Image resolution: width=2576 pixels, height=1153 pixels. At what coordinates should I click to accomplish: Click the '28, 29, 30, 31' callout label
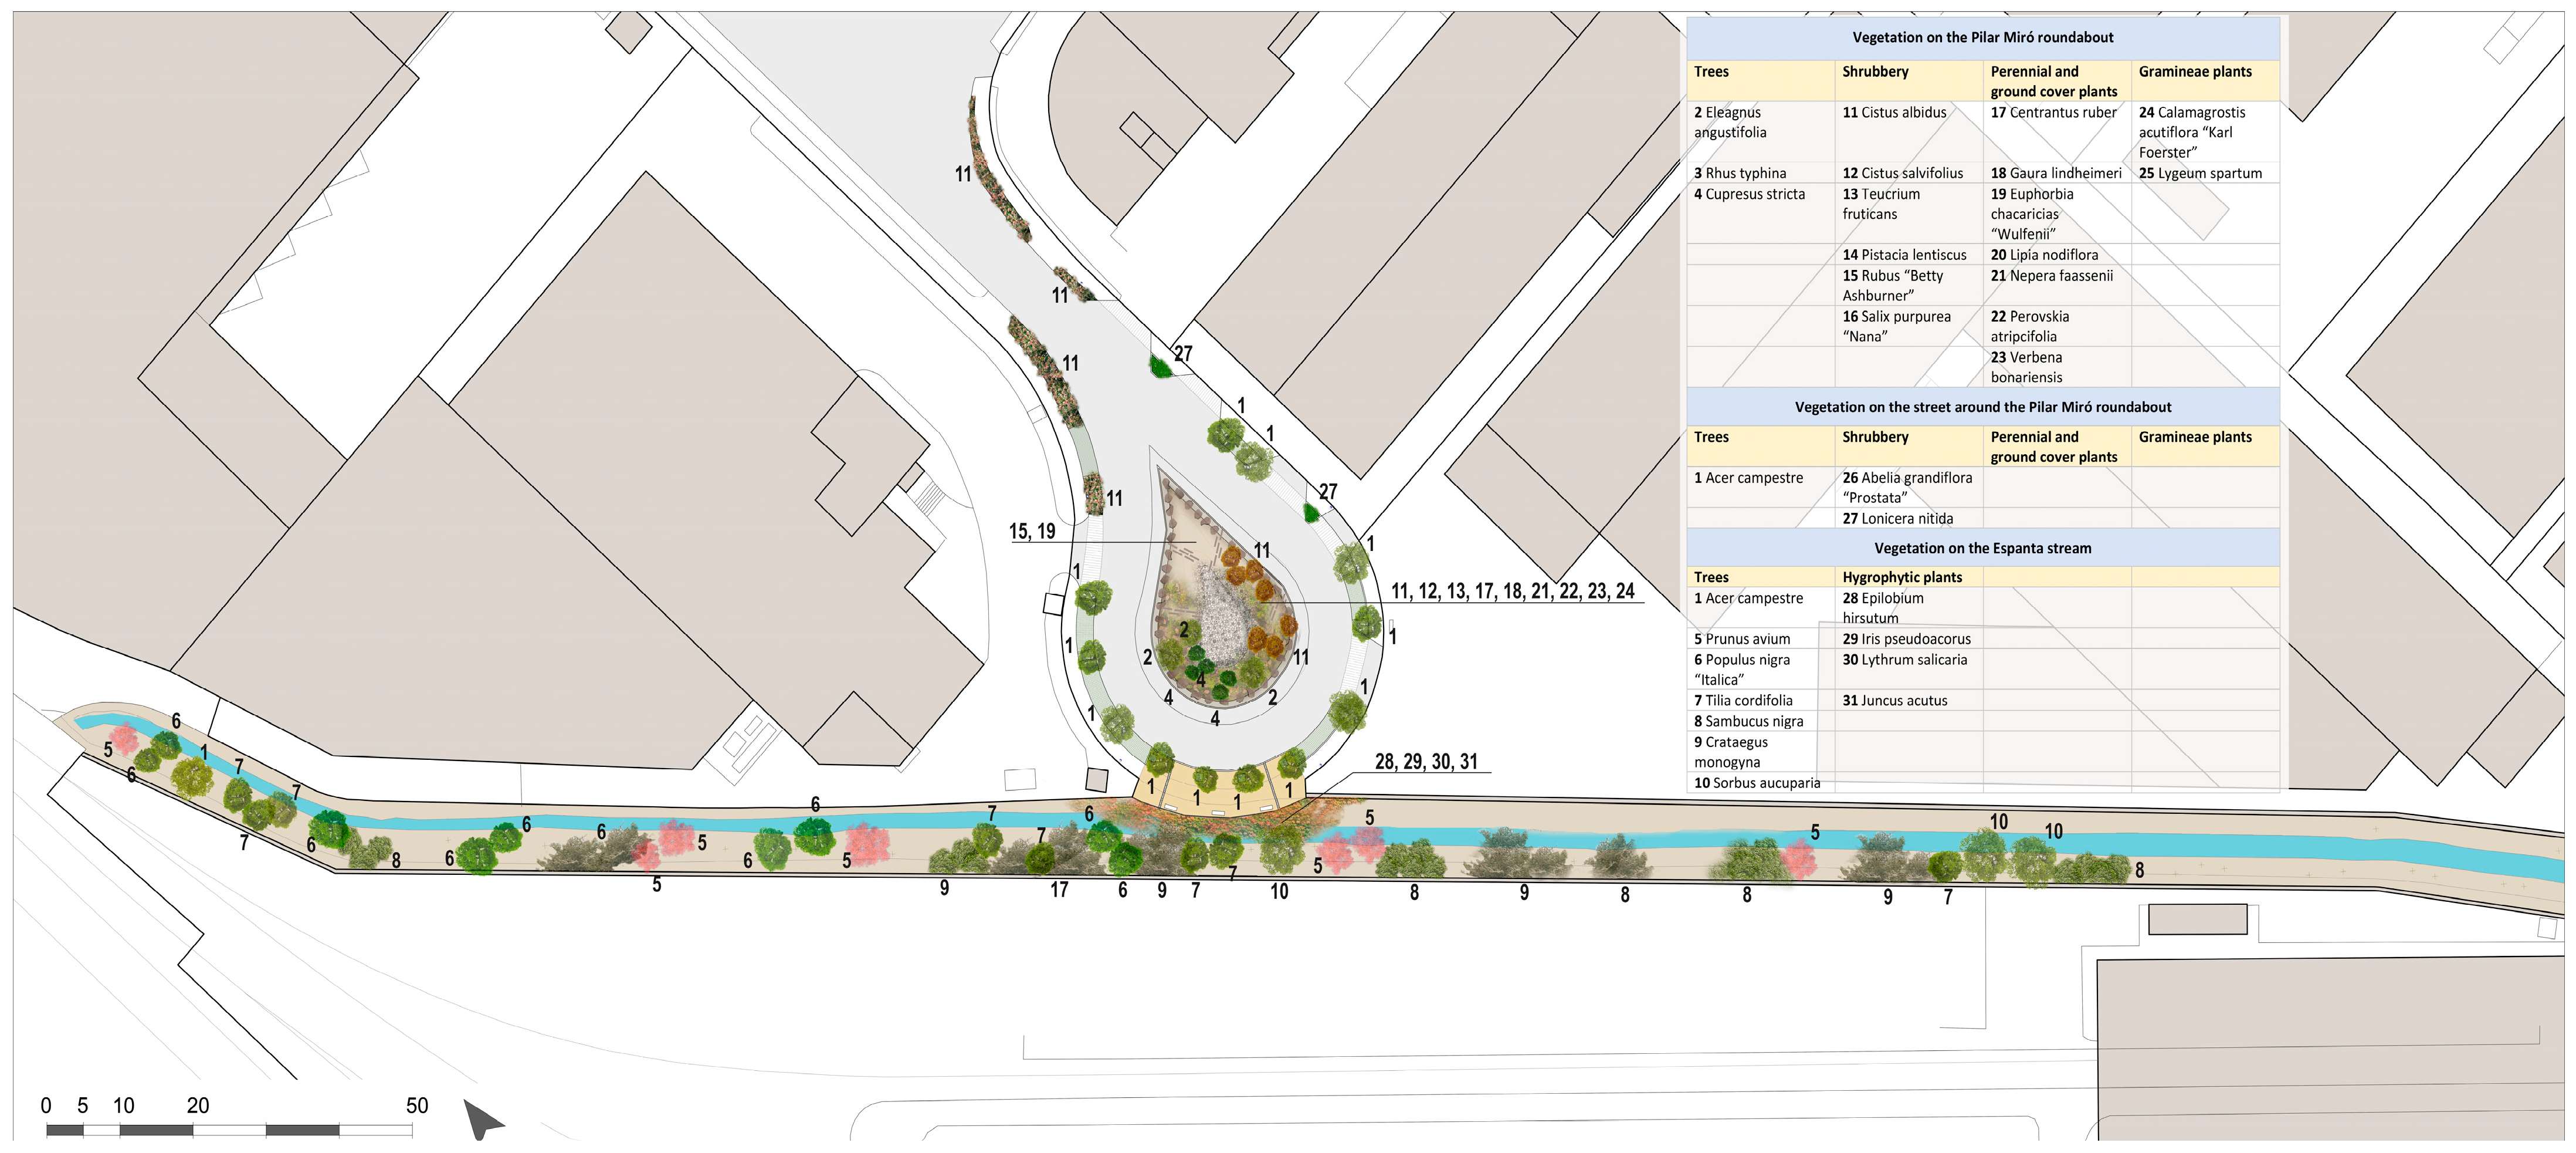1425,762
